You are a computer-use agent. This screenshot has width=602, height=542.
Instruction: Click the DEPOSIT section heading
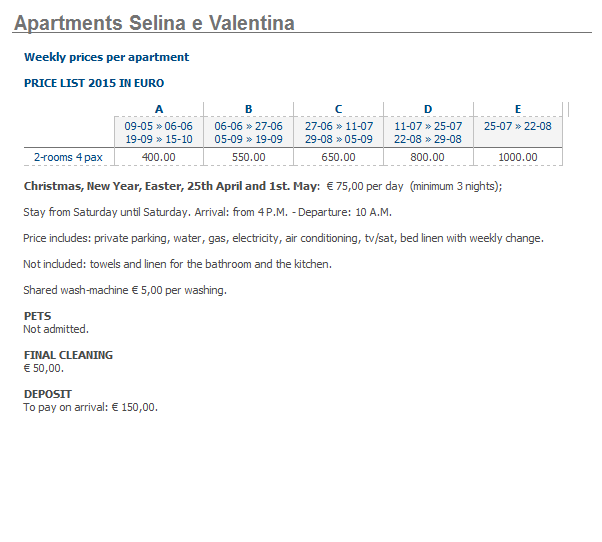coord(48,394)
